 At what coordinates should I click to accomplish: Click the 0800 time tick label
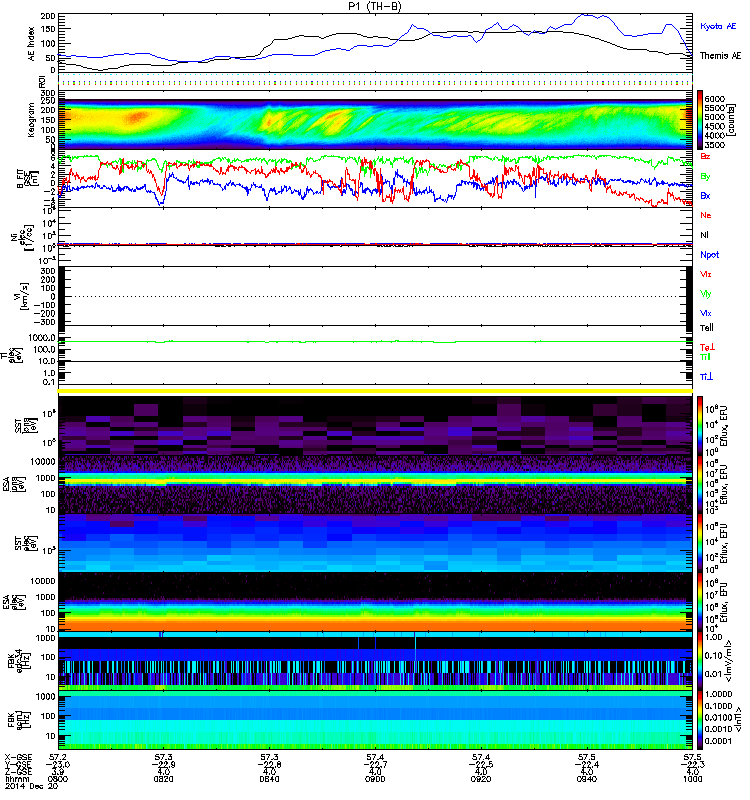click(58, 779)
